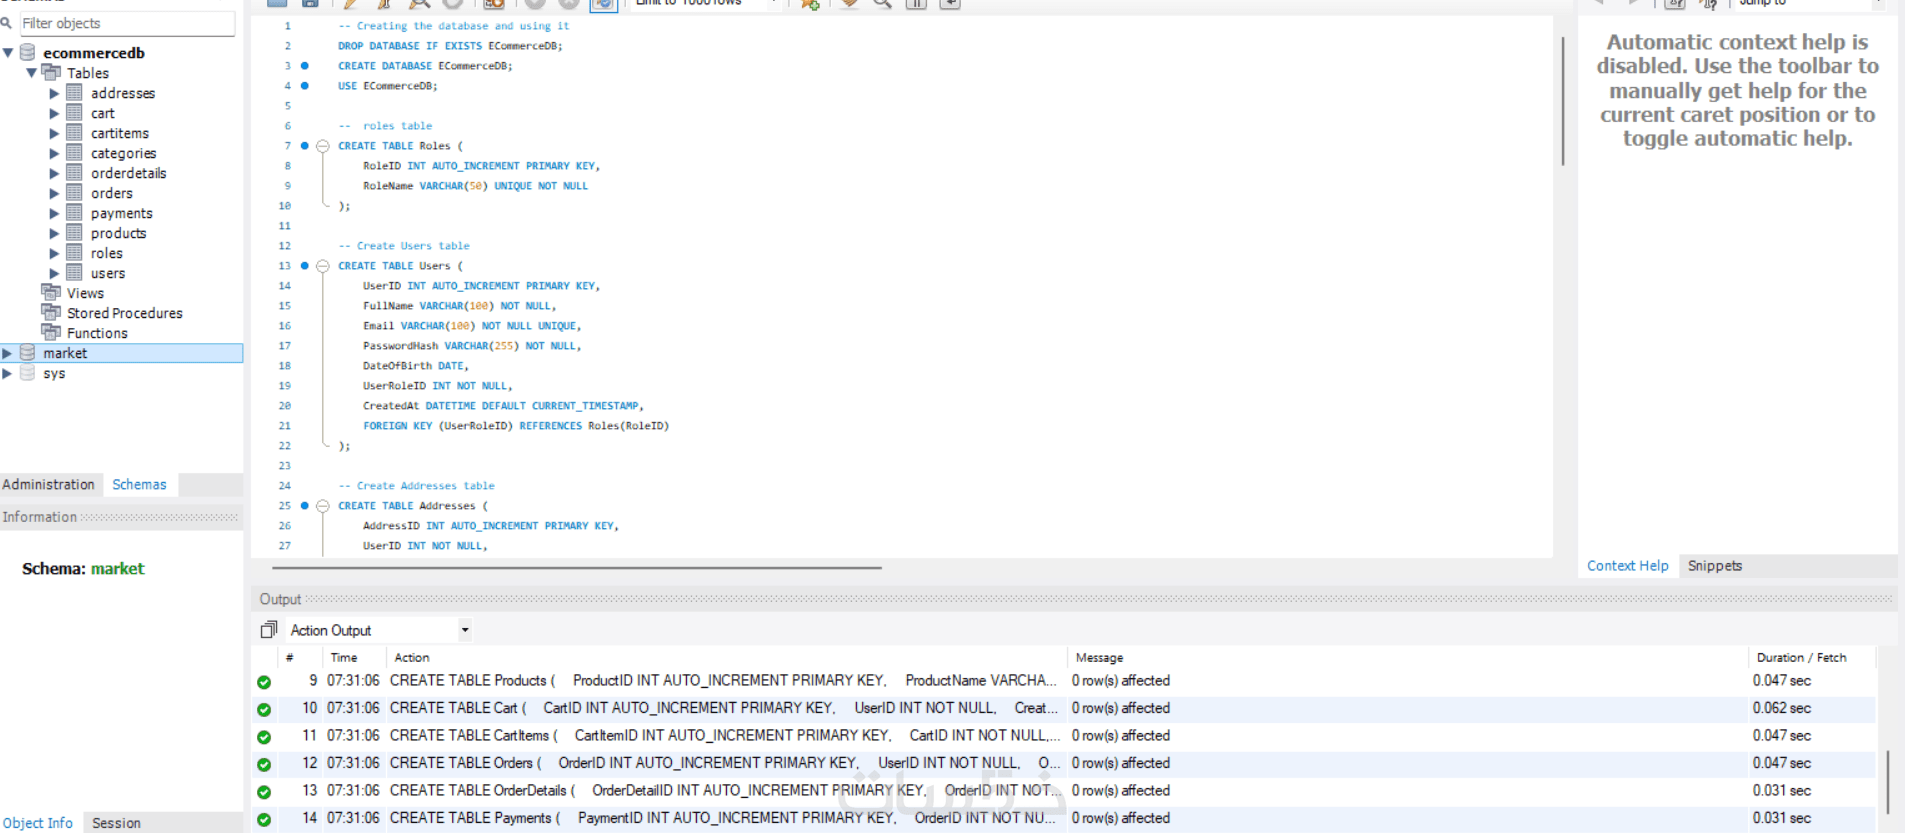The image size is (1905, 833).
Task: Open the Context Help tab
Action: [x=1627, y=565]
